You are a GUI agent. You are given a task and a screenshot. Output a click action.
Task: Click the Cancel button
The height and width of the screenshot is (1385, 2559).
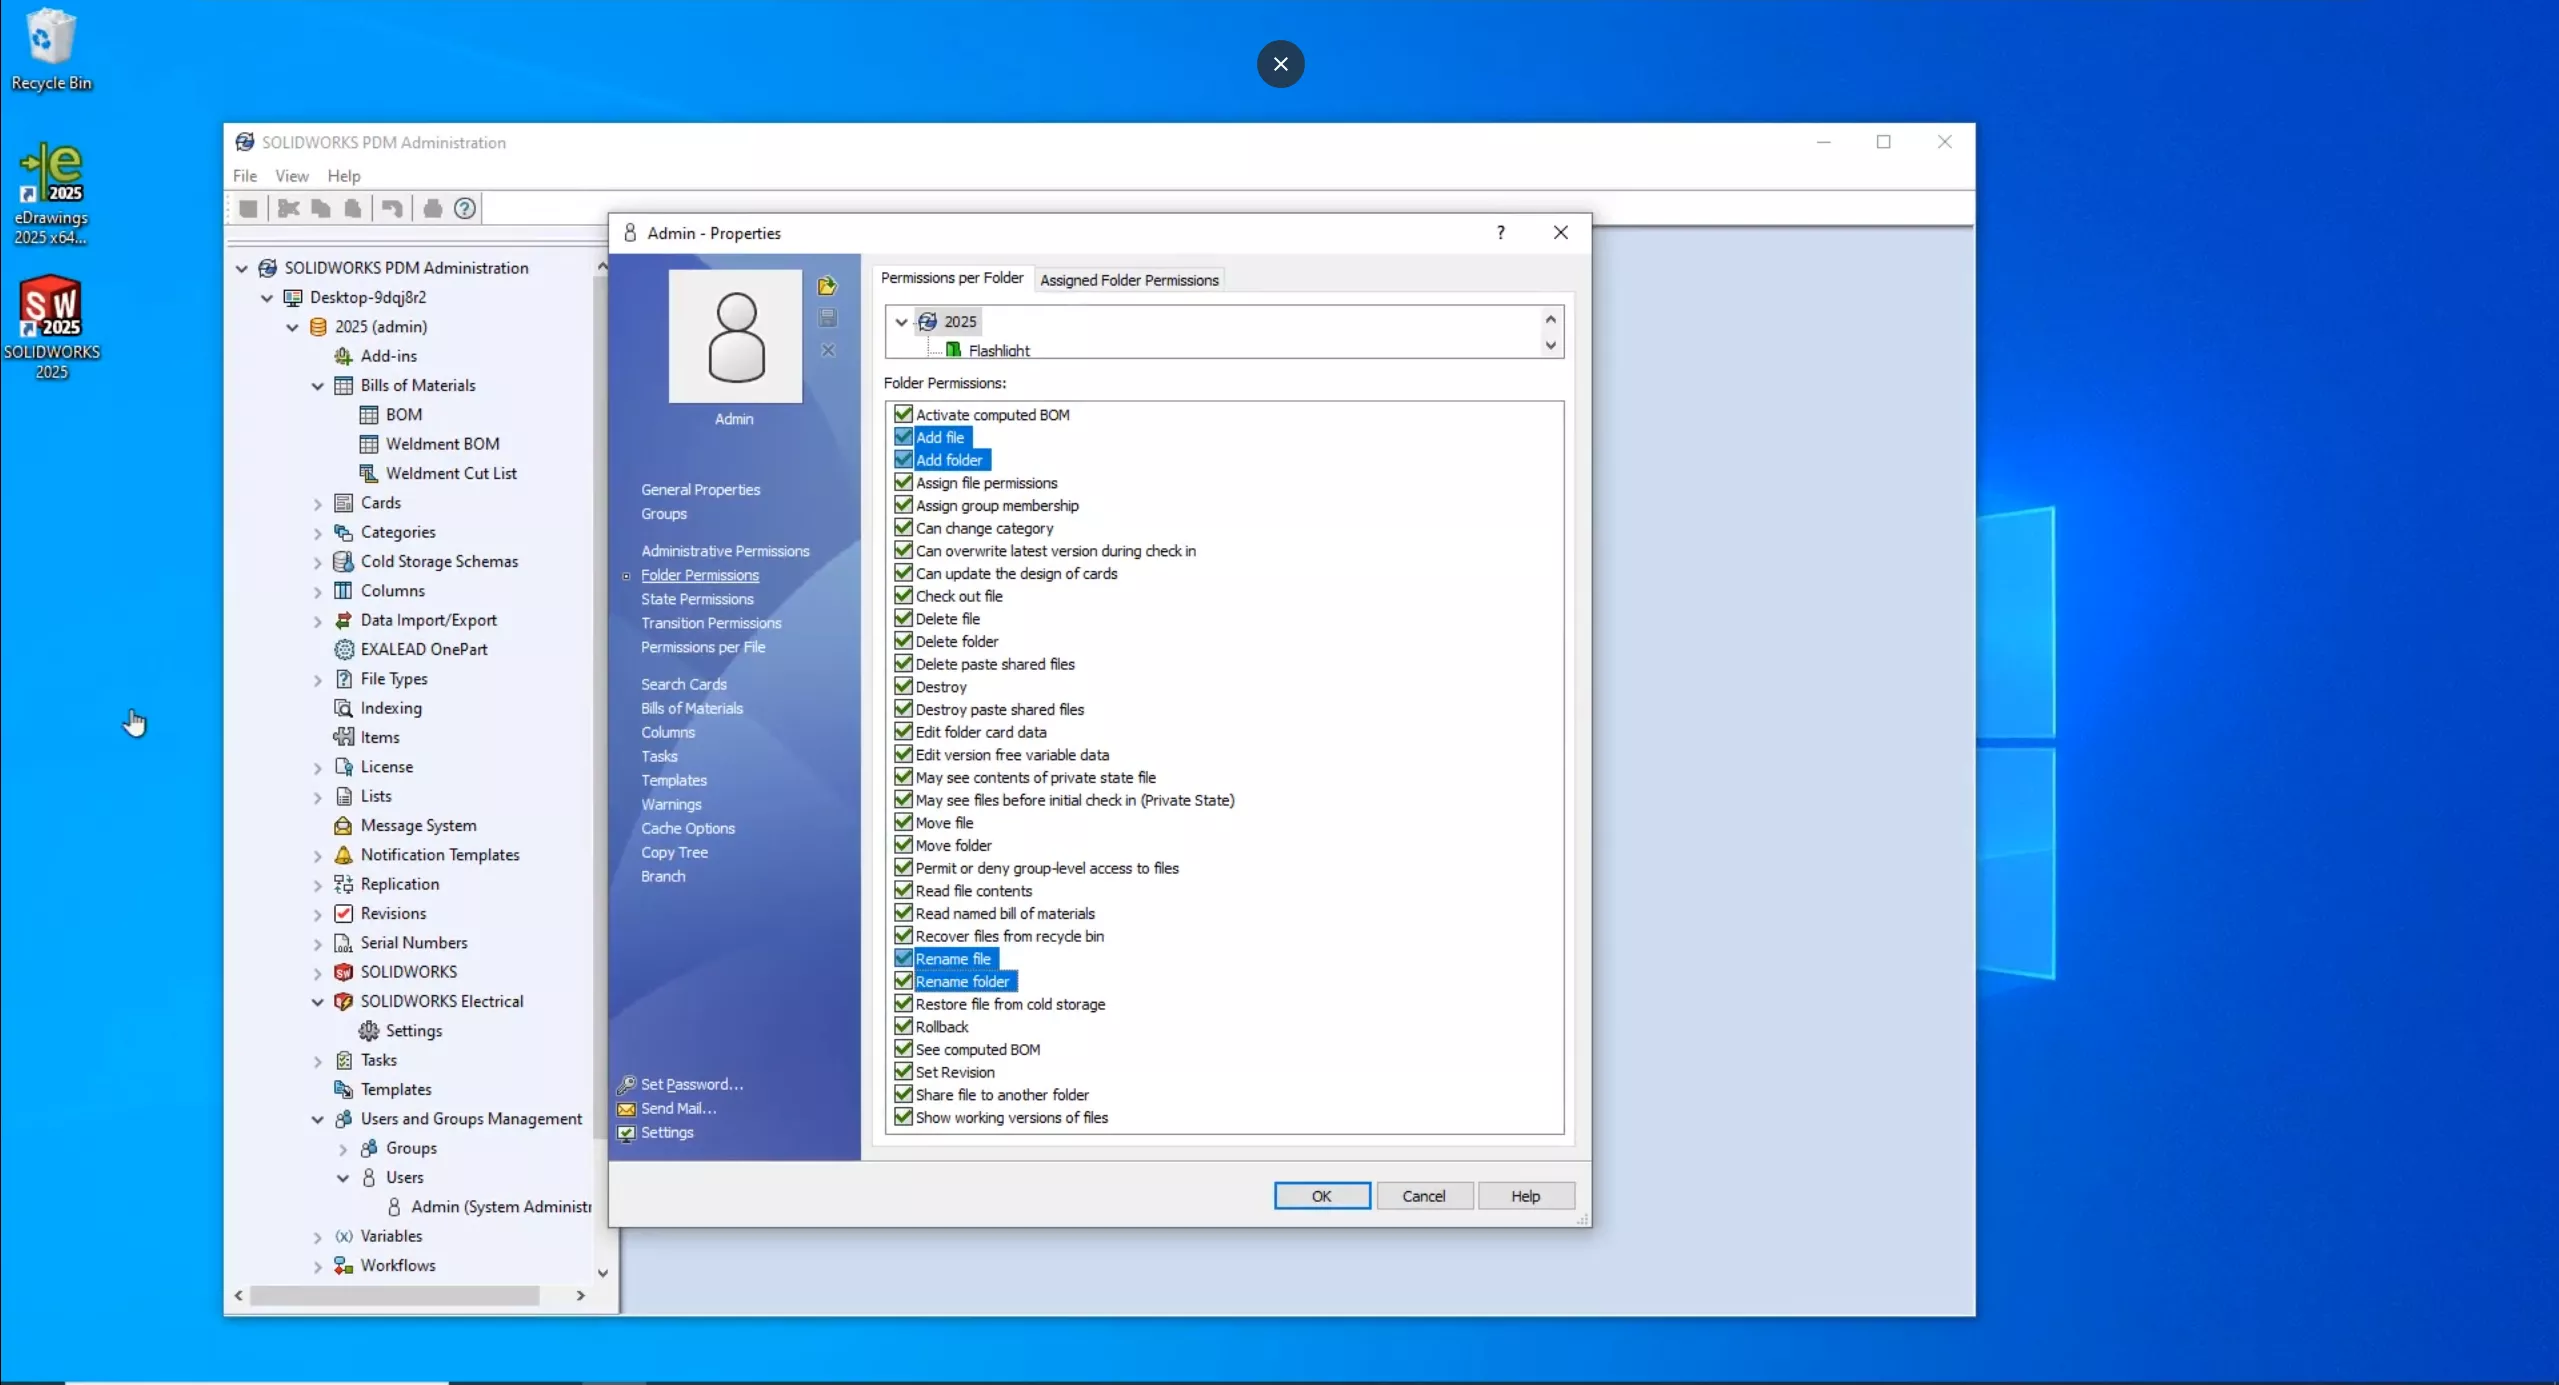coord(1423,1196)
